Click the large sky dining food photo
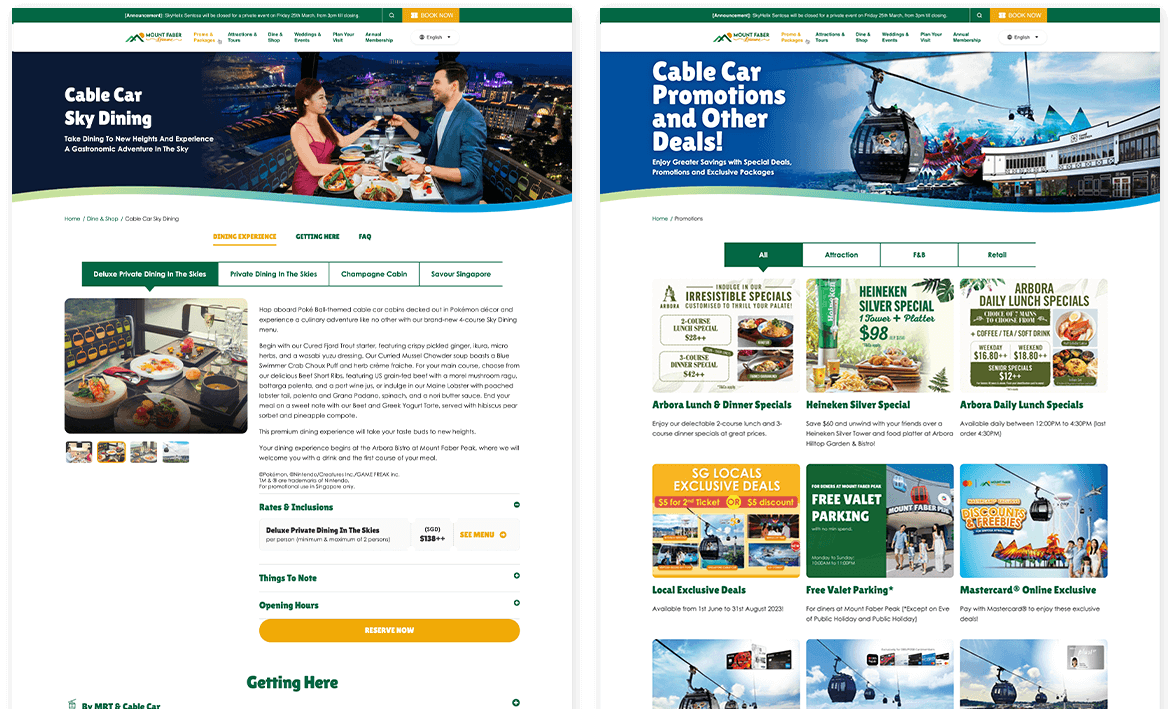The width and height of the screenshot is (1172, 709). (155, 366)
